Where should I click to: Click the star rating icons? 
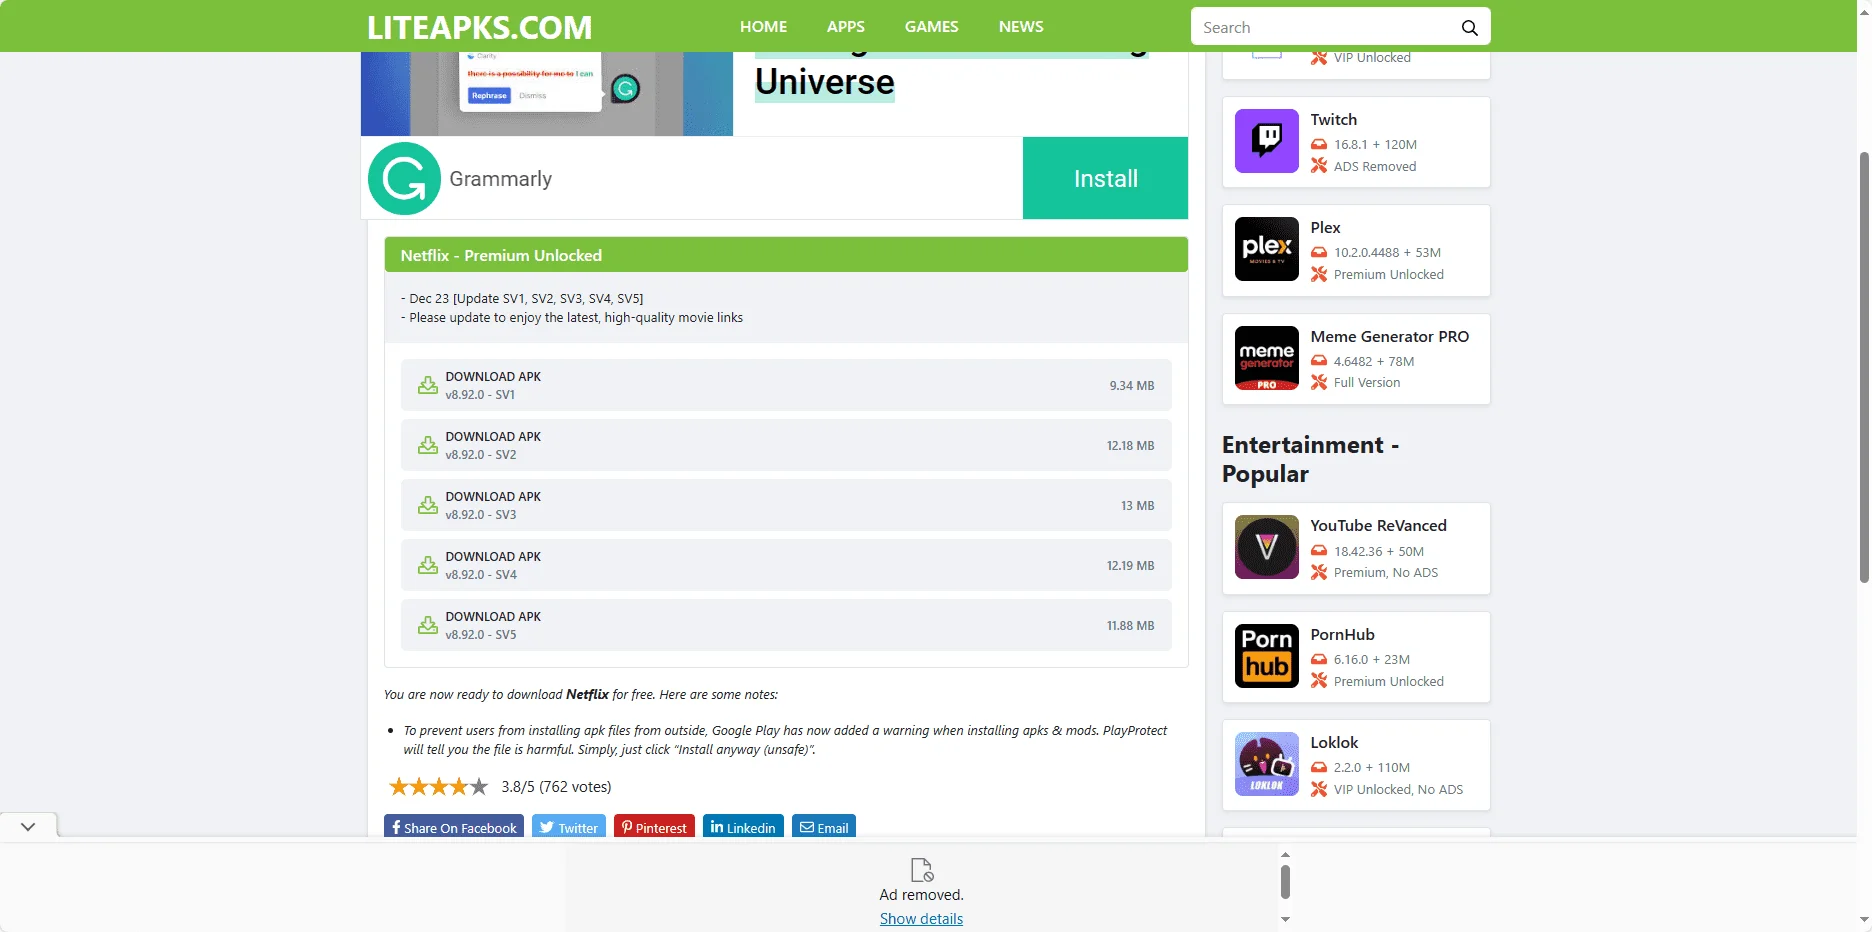pyautogui.click(x=438, y=787)
